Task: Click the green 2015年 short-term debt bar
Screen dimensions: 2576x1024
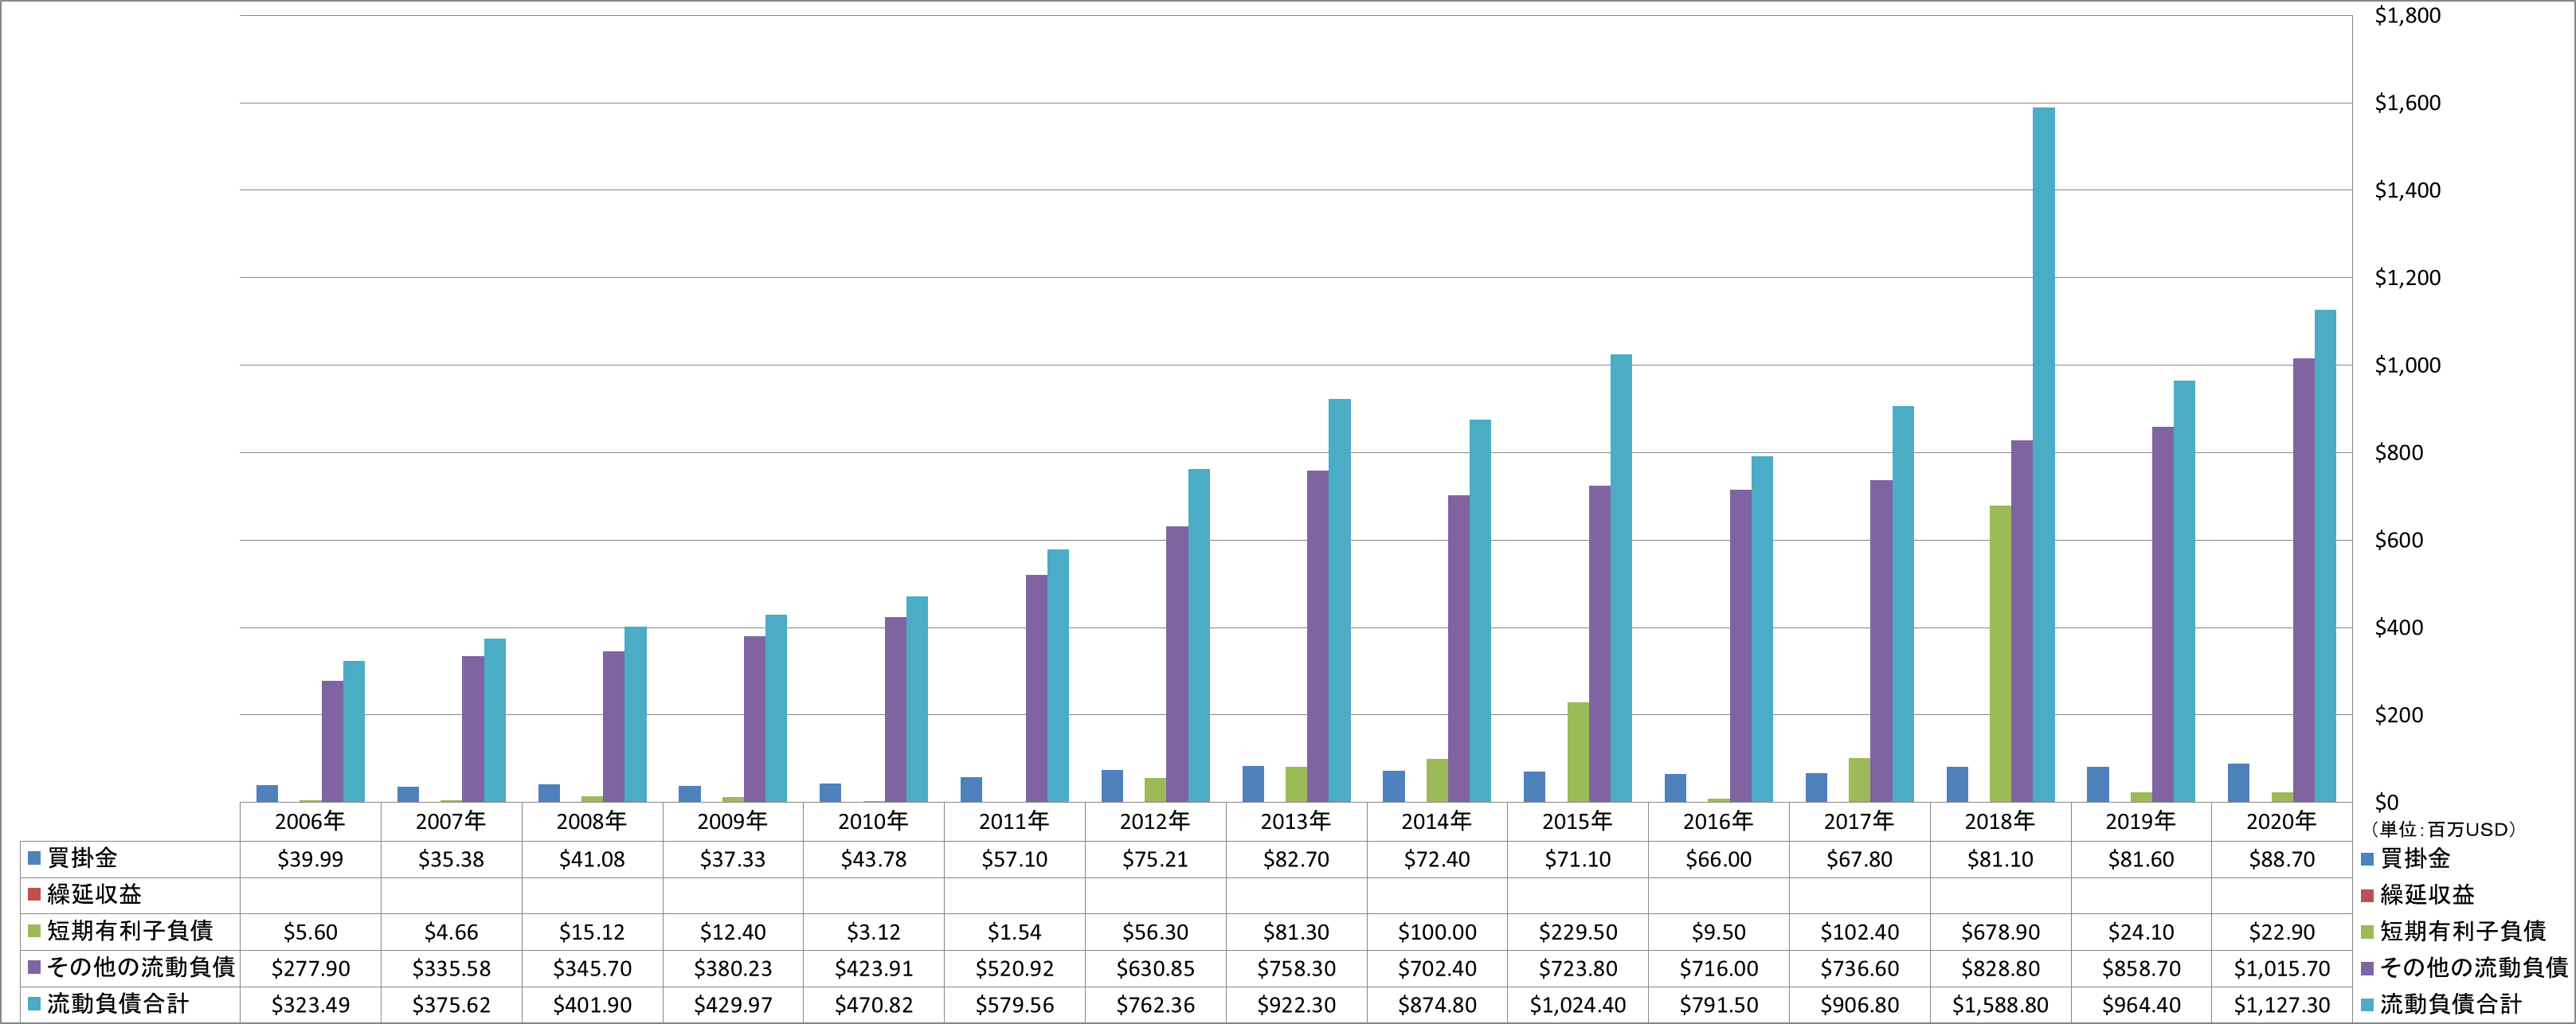Action: point(1578,752)
